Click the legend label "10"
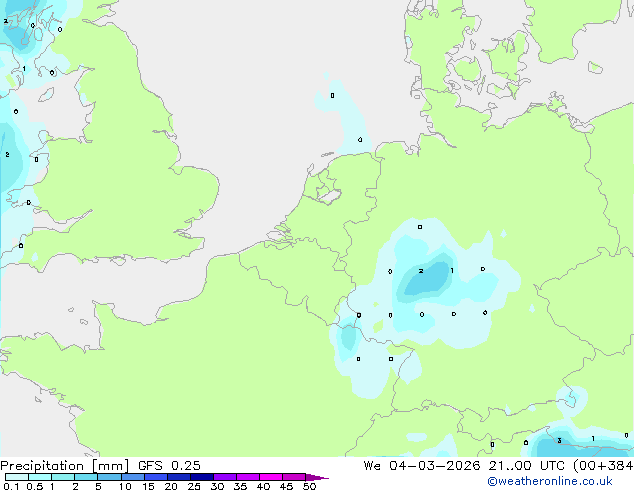The width and height of the screenshot is (634, 490). pos(125,486)
